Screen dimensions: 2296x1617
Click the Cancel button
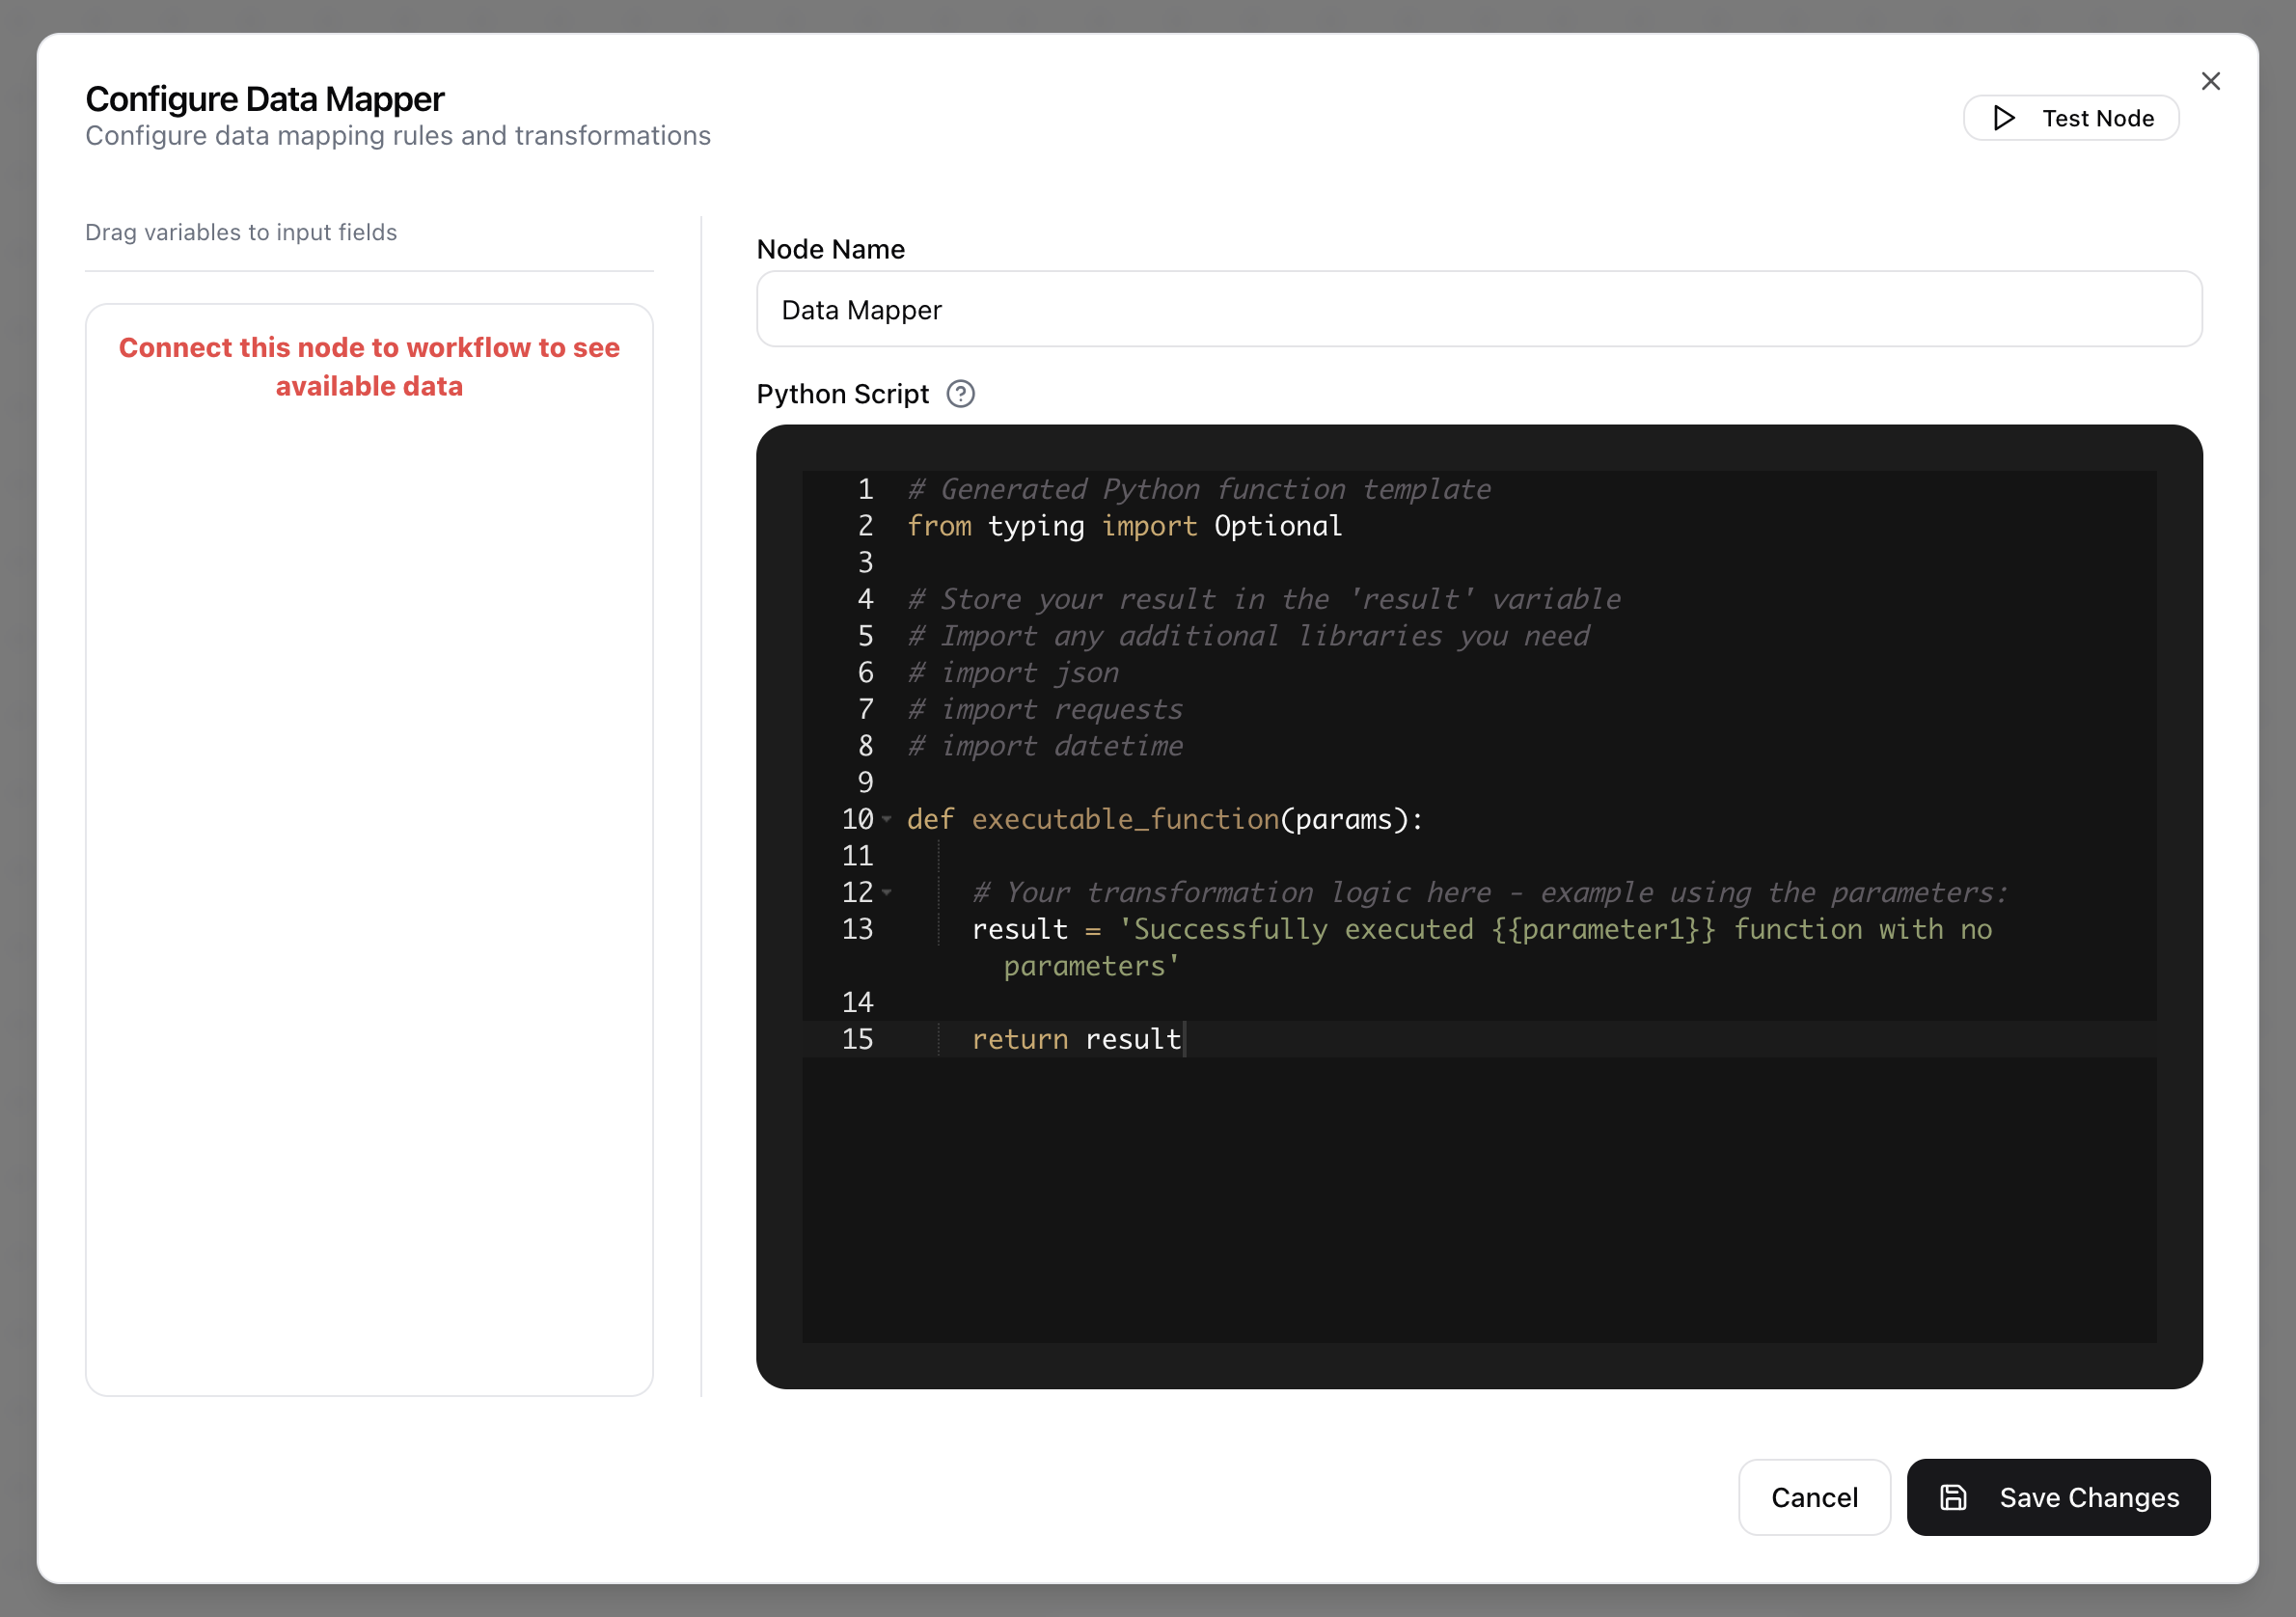[1813, 1497]
